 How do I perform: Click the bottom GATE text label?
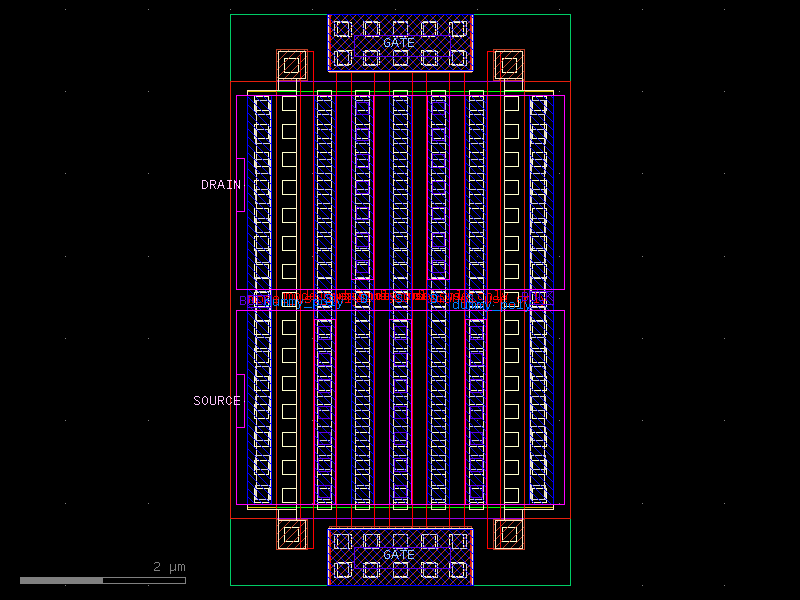click(399, 553)
